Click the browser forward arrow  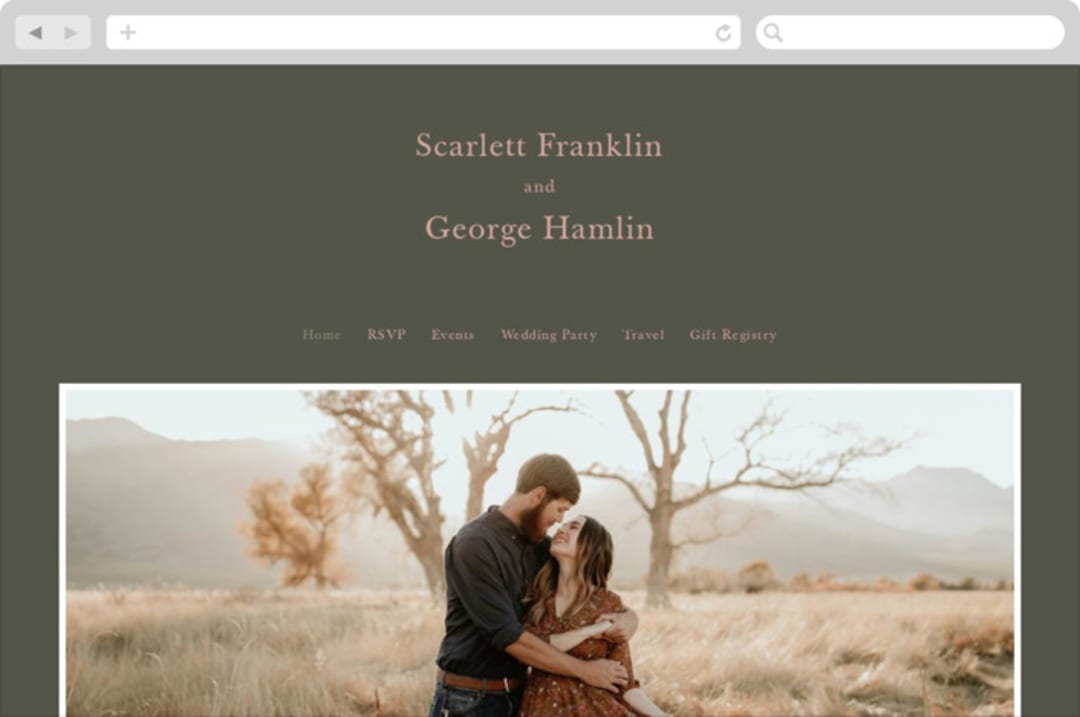71,32
